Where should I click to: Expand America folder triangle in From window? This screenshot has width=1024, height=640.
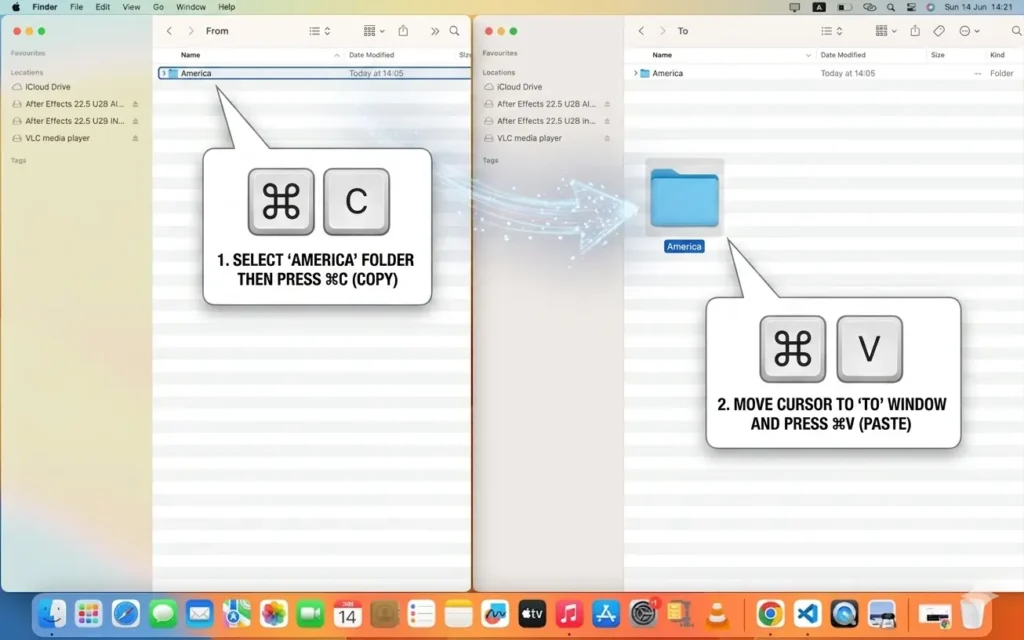click(x=163, y=73)
